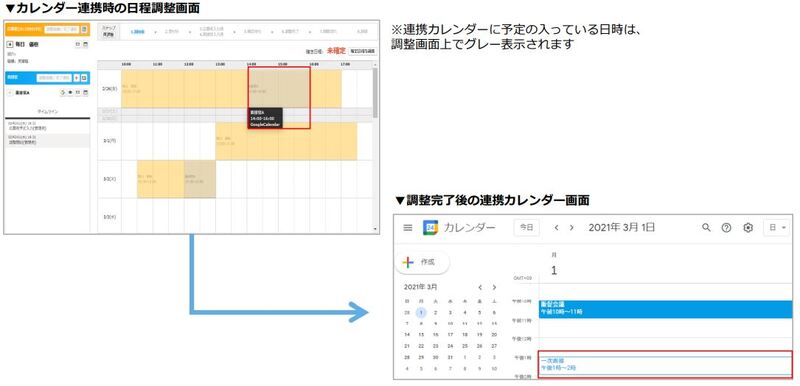
Task: Select the first step in the step bar
Action: [137, 32]
